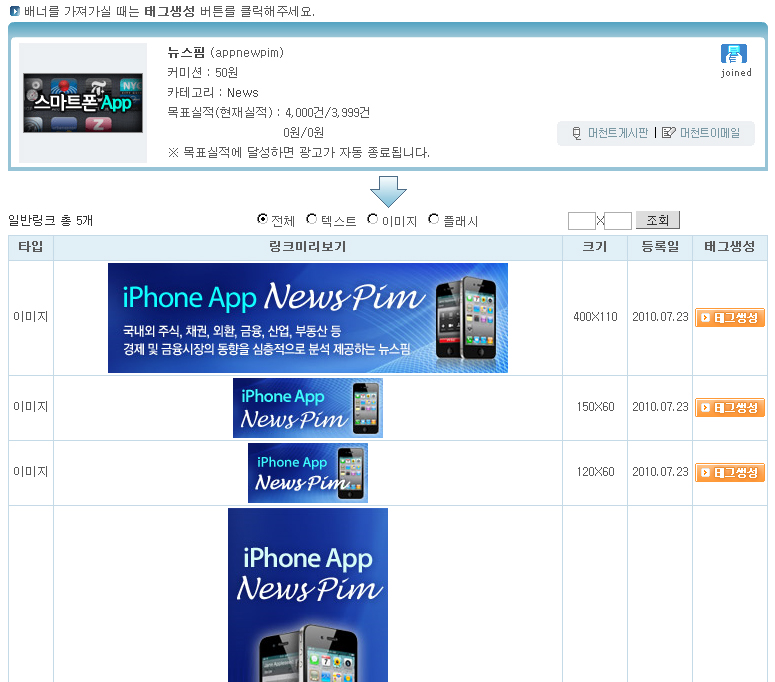775x682 pixels.
Task: Click the 150X60 NewsPim banner preview
Action: (307, 408)
